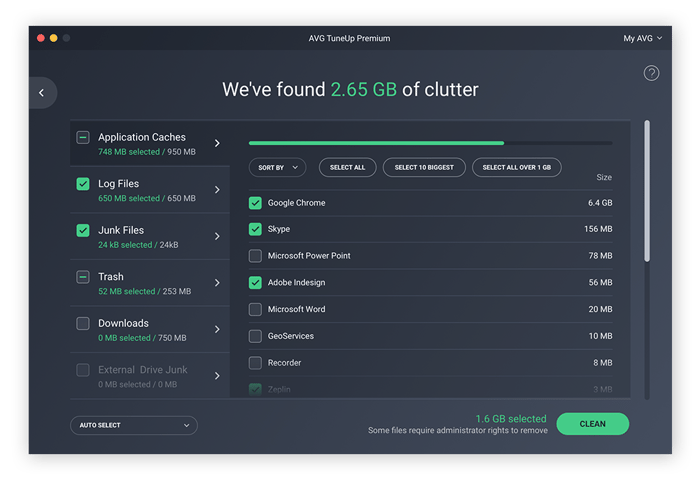Click Select All Over 1 GB button
Screen dimensions: 700x480
point(517,167)
